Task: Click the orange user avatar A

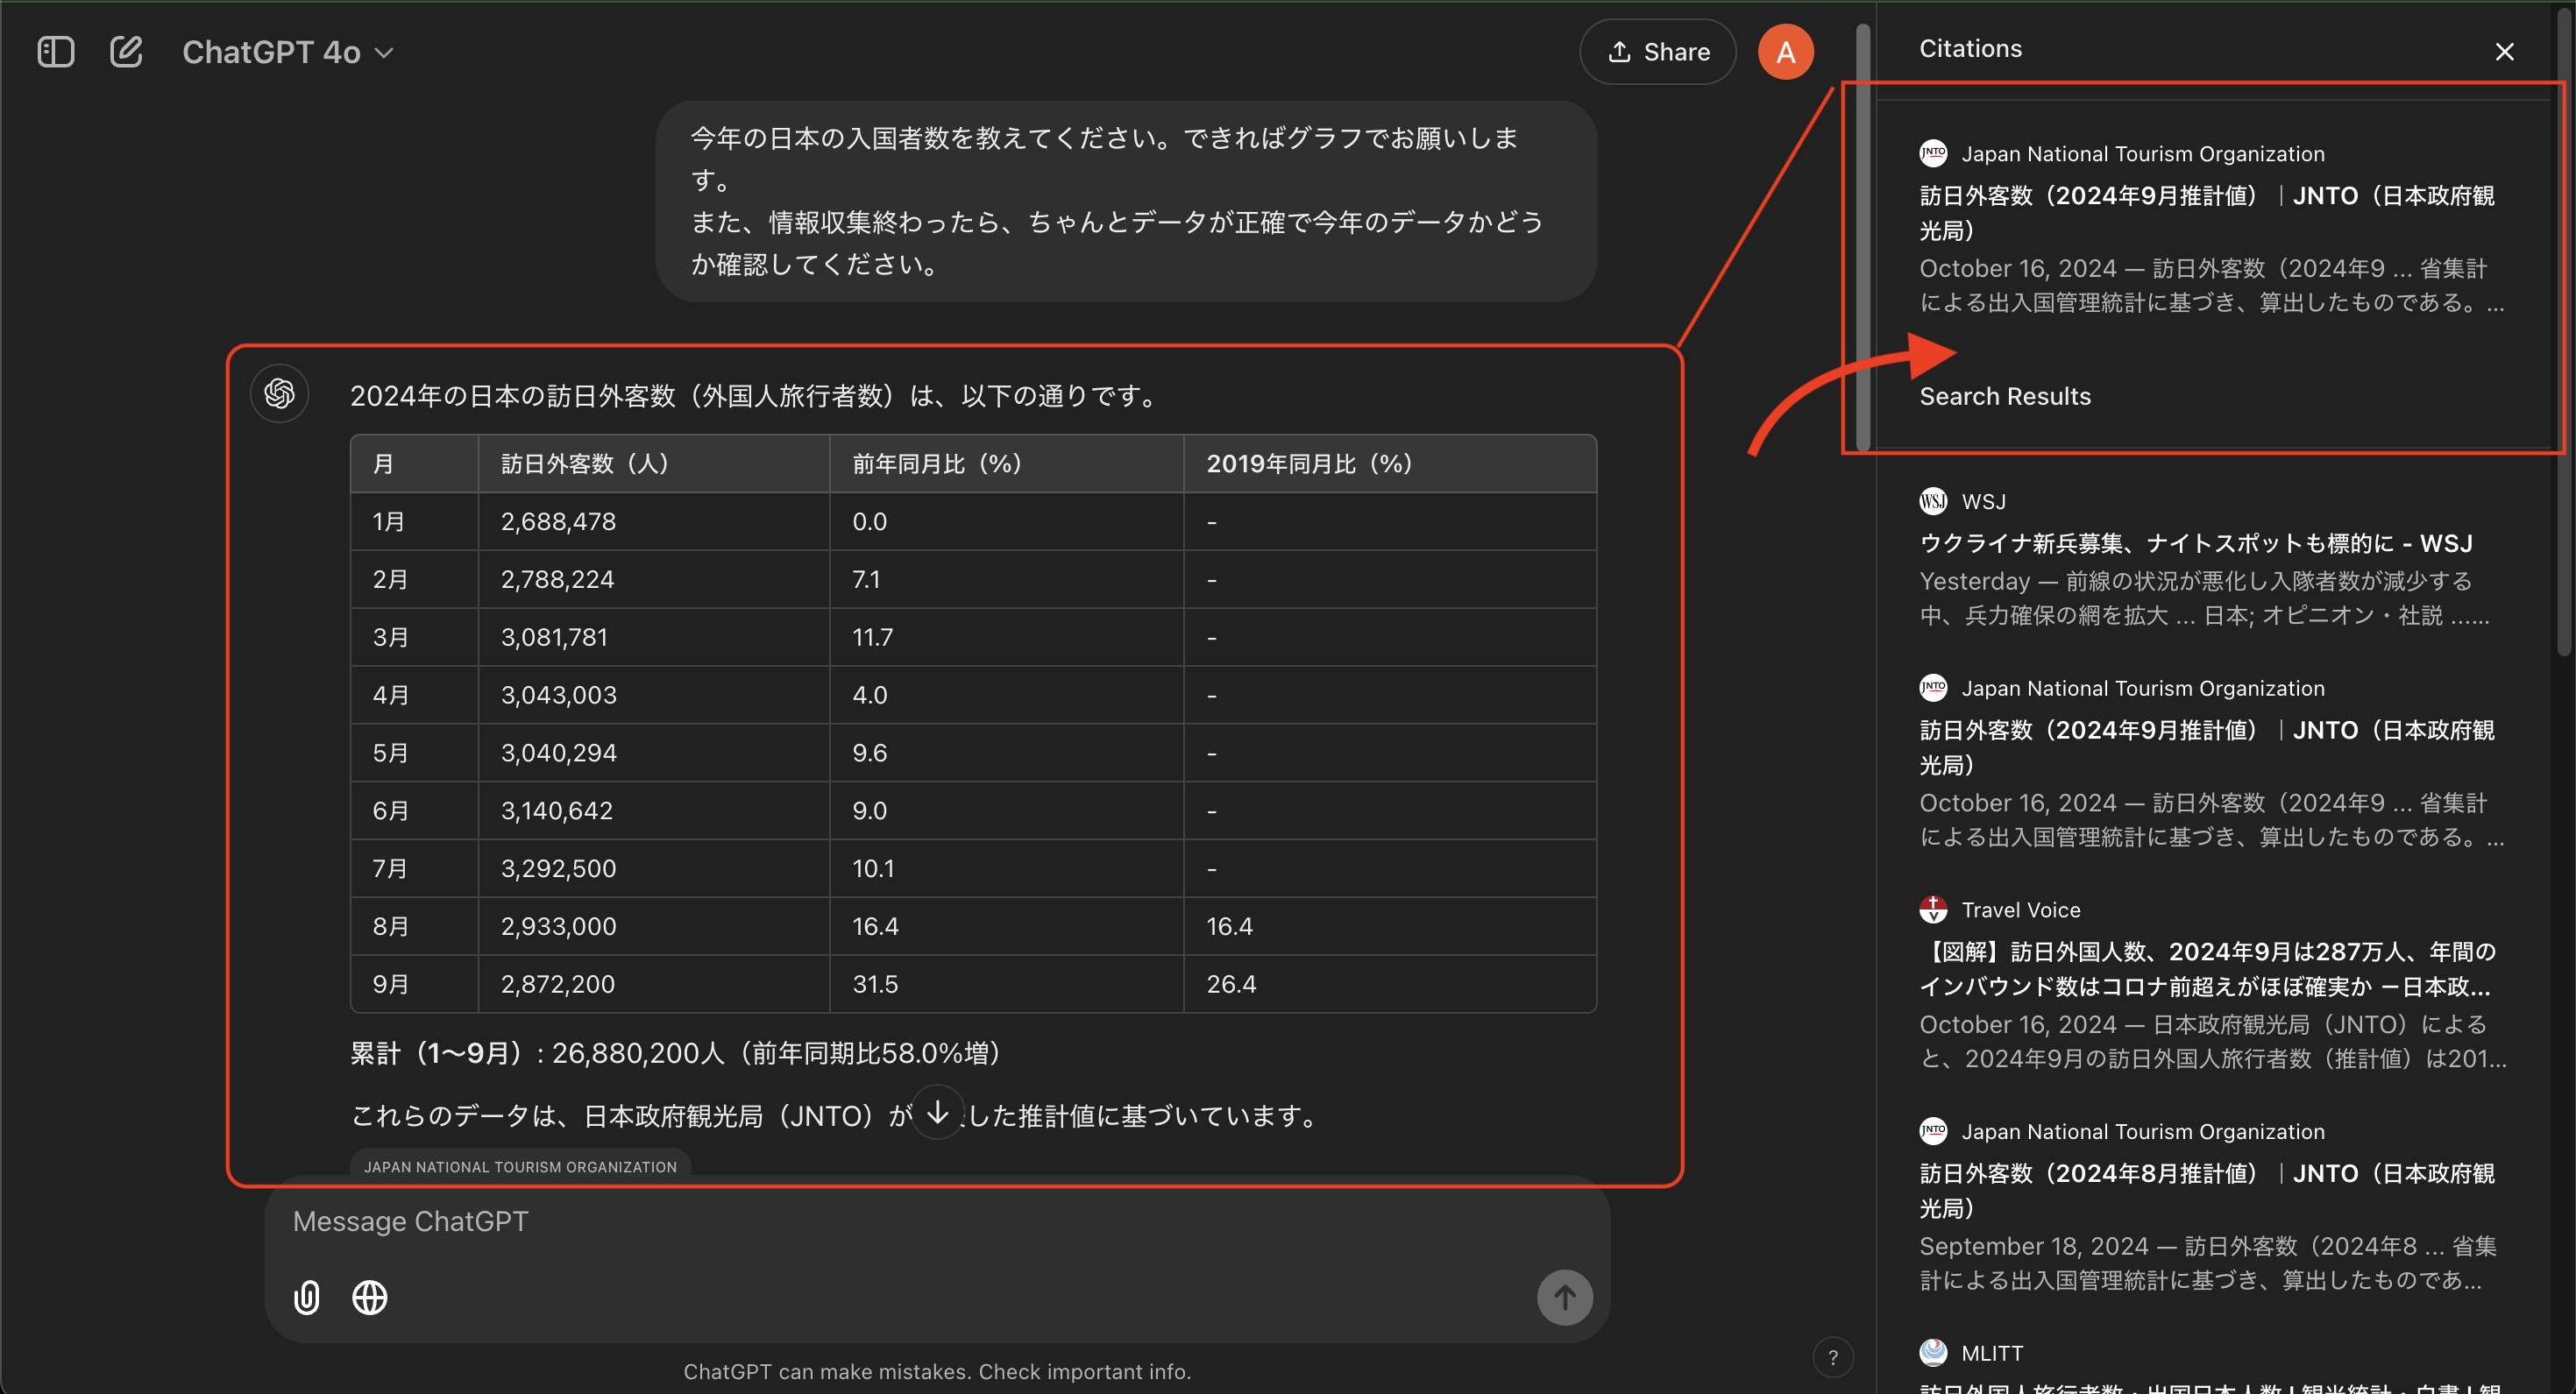Action: [1786, 51]
